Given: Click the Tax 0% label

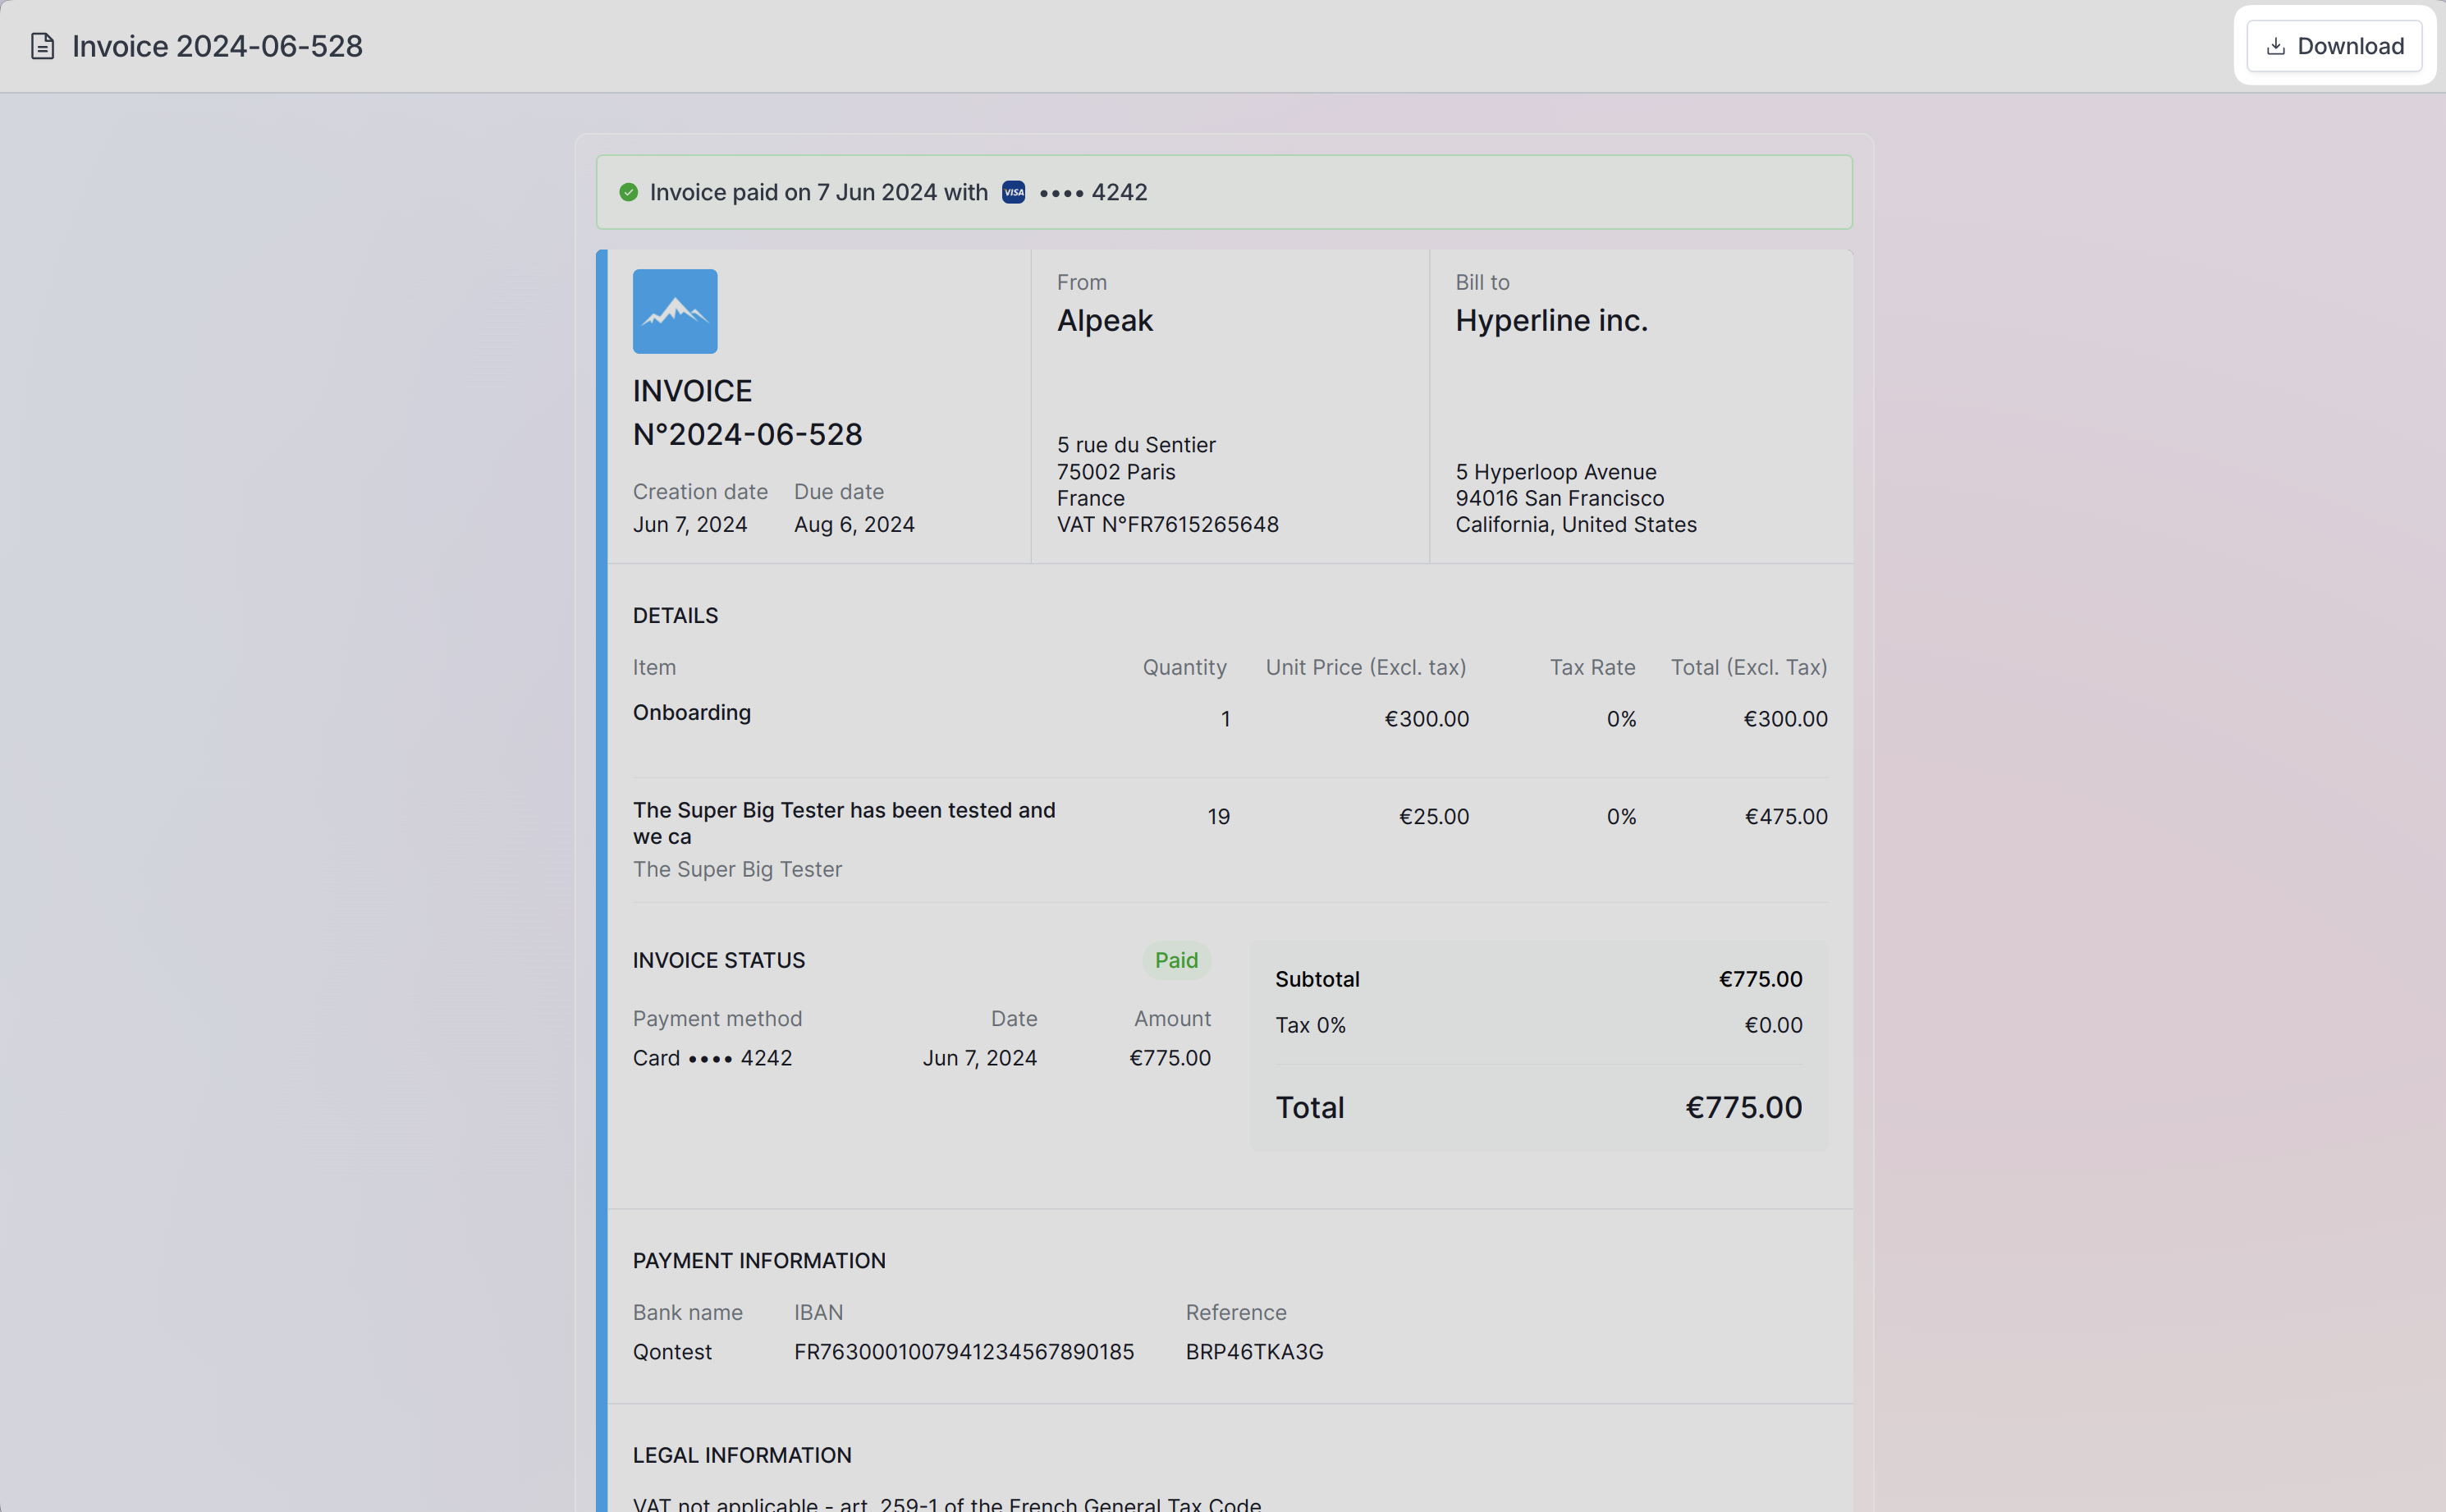Looking at the screenshot, I should click(x=1310, y=1025).
